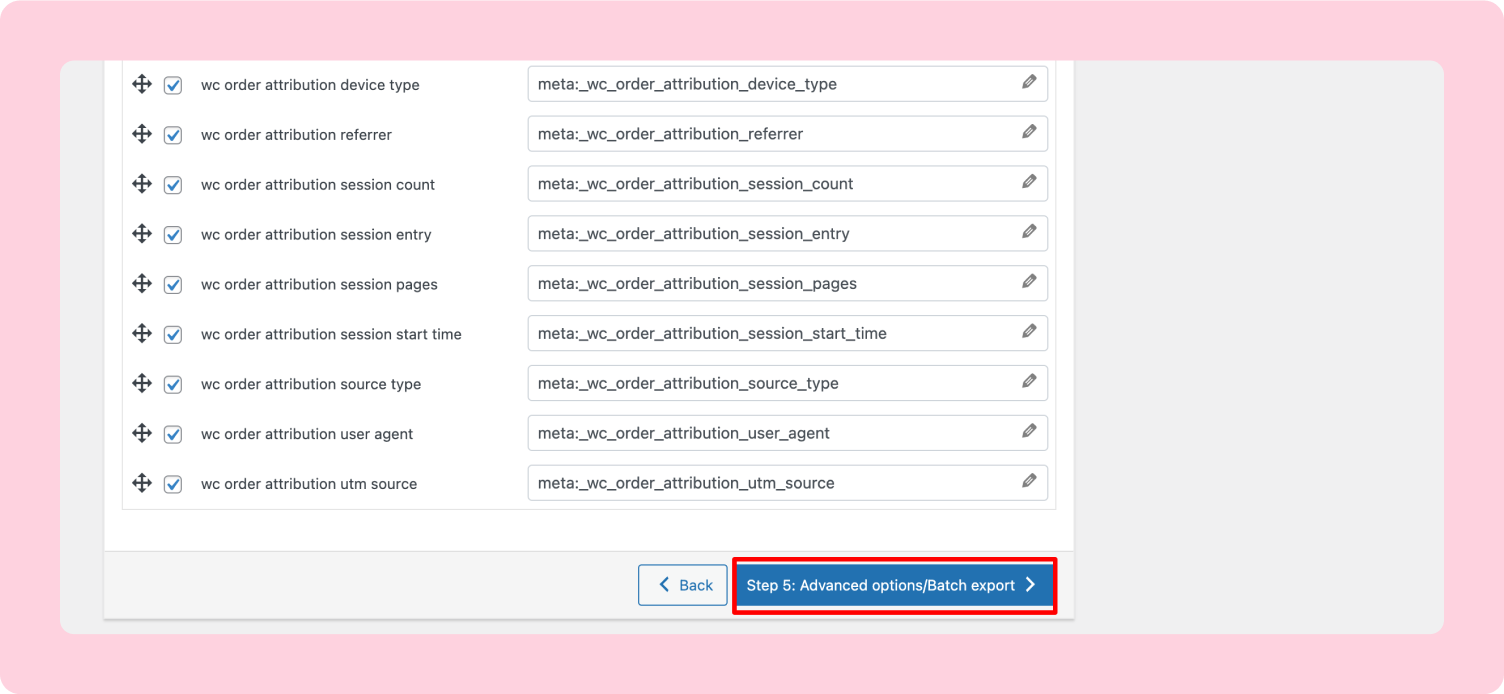This screenshot has height=694, width=1504.
Task: Click the drag handle for device type row
Action: [141, 83]
